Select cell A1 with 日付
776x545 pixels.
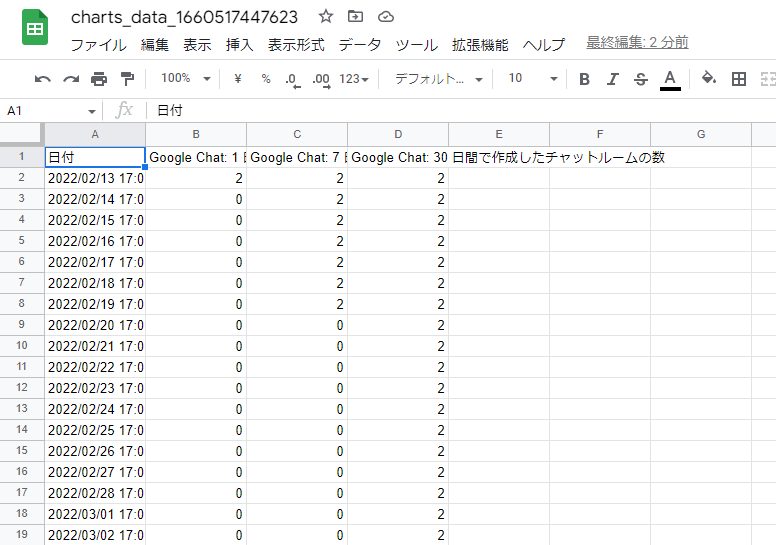pyautogui.click(x=95, y=157)
